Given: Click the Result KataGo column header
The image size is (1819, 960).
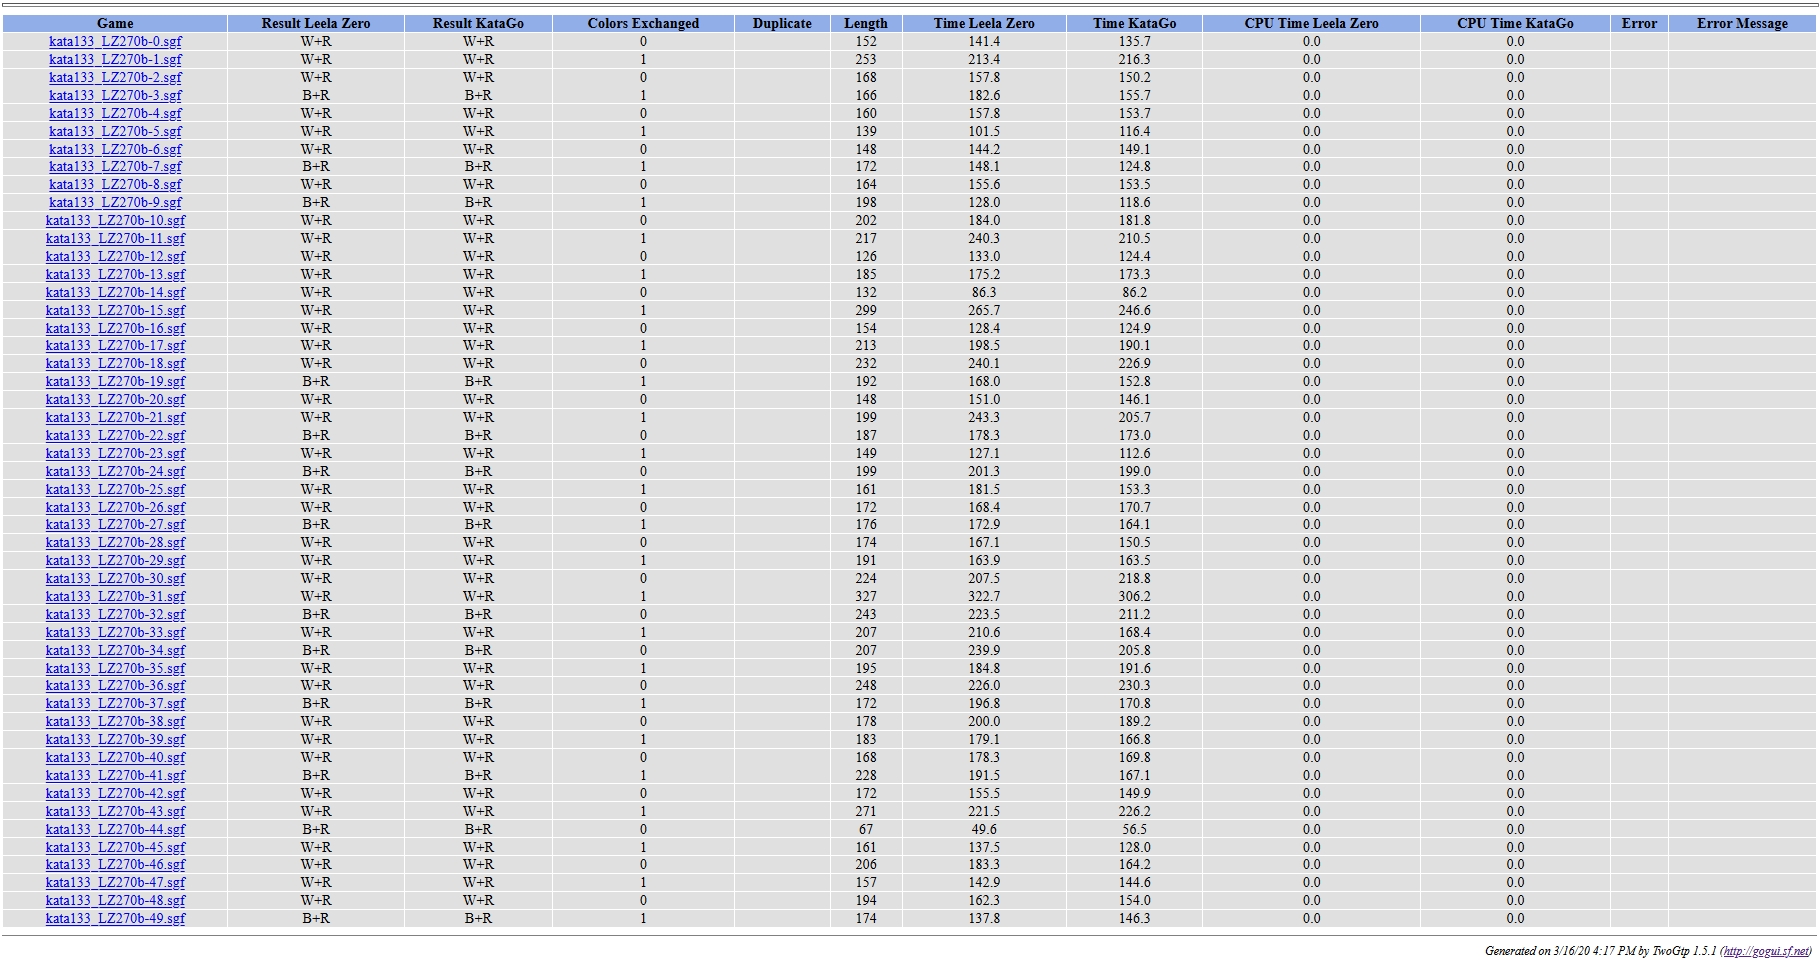Looking at the screenshot, I should (478, 23).
